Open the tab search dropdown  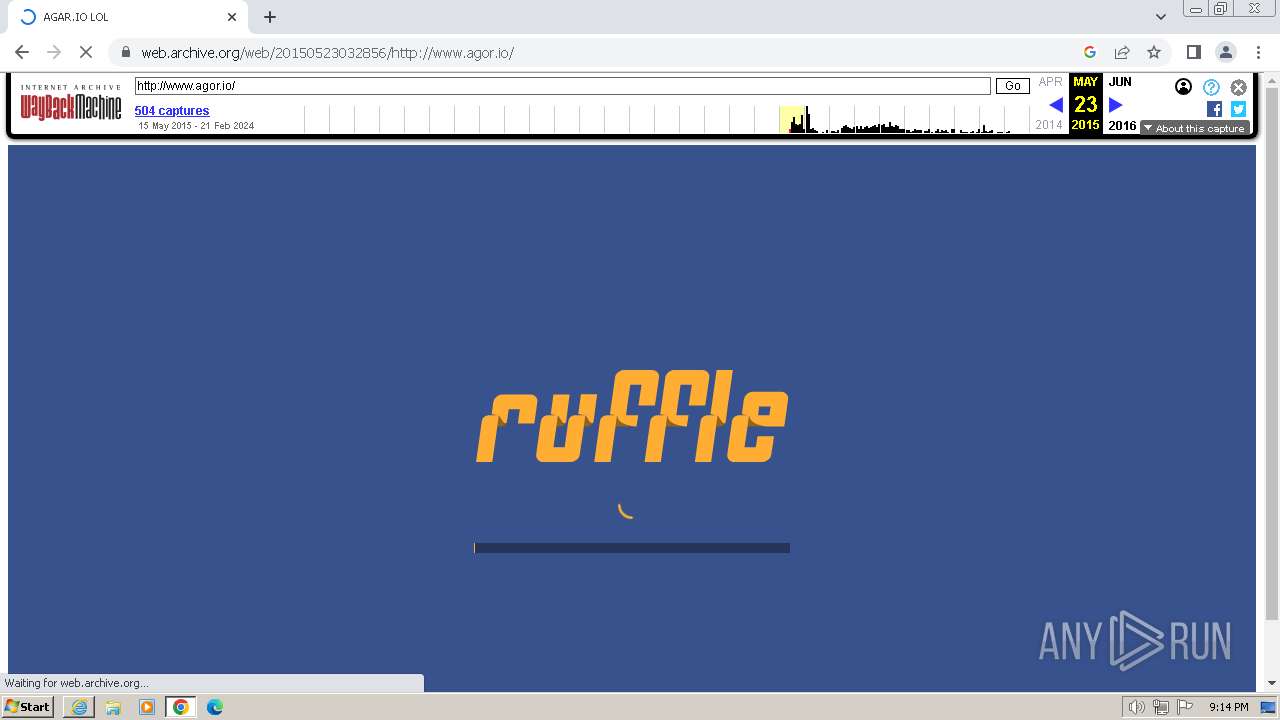pos(1161,17)
